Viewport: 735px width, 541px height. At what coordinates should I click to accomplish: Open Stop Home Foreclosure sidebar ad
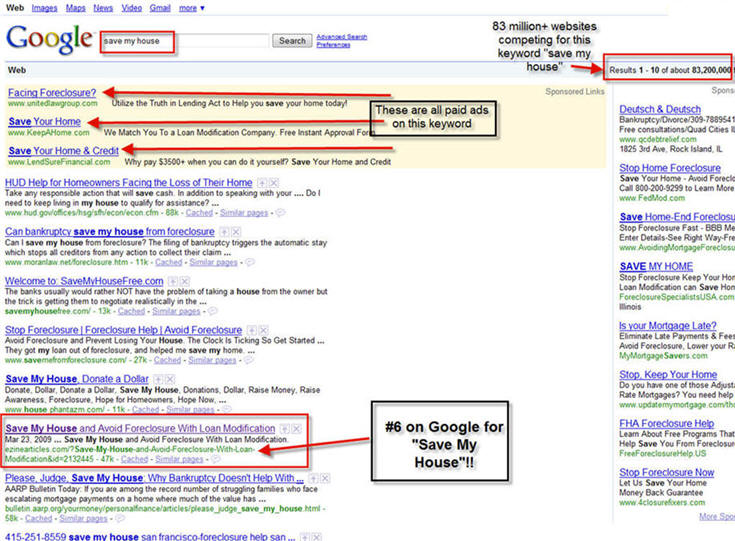(670, 168)
